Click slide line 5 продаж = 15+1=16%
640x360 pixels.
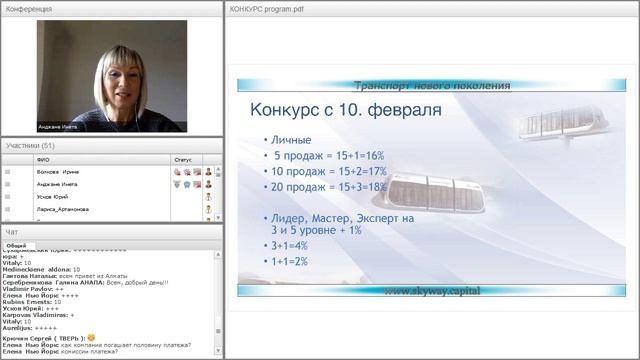pyautogui.click(x=329, y=156)
